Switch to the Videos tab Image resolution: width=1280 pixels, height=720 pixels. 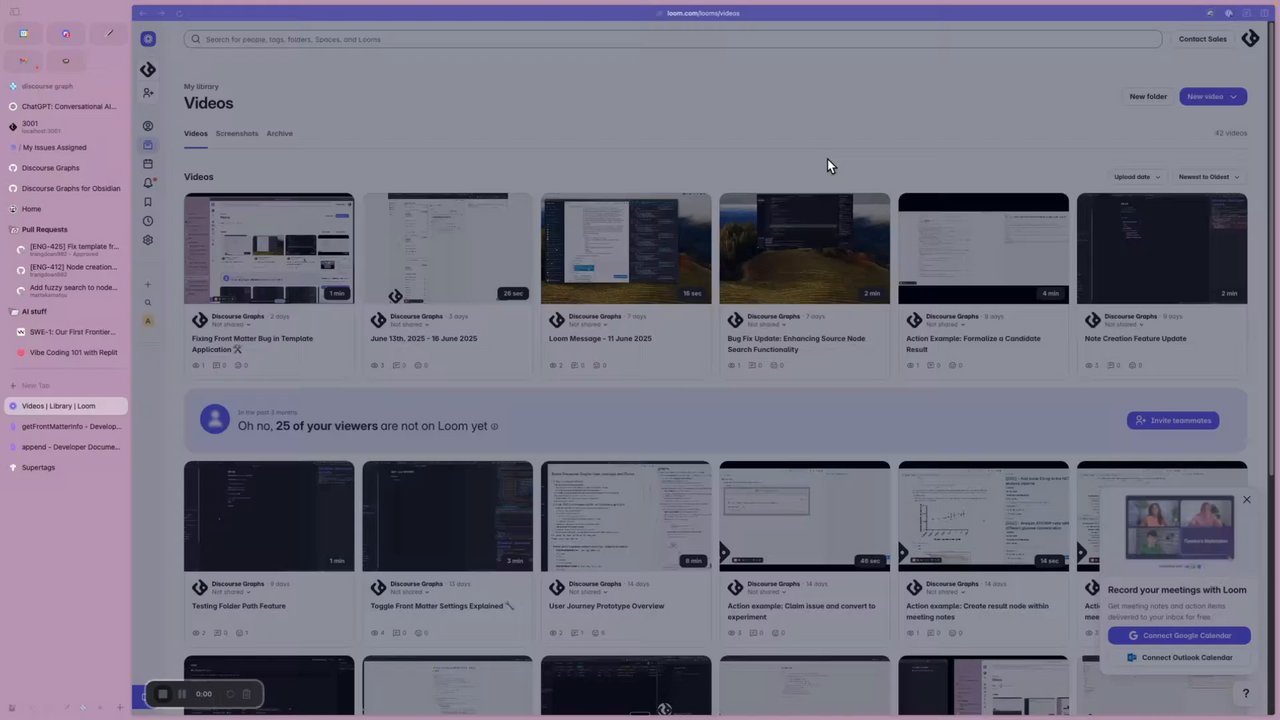196,133
